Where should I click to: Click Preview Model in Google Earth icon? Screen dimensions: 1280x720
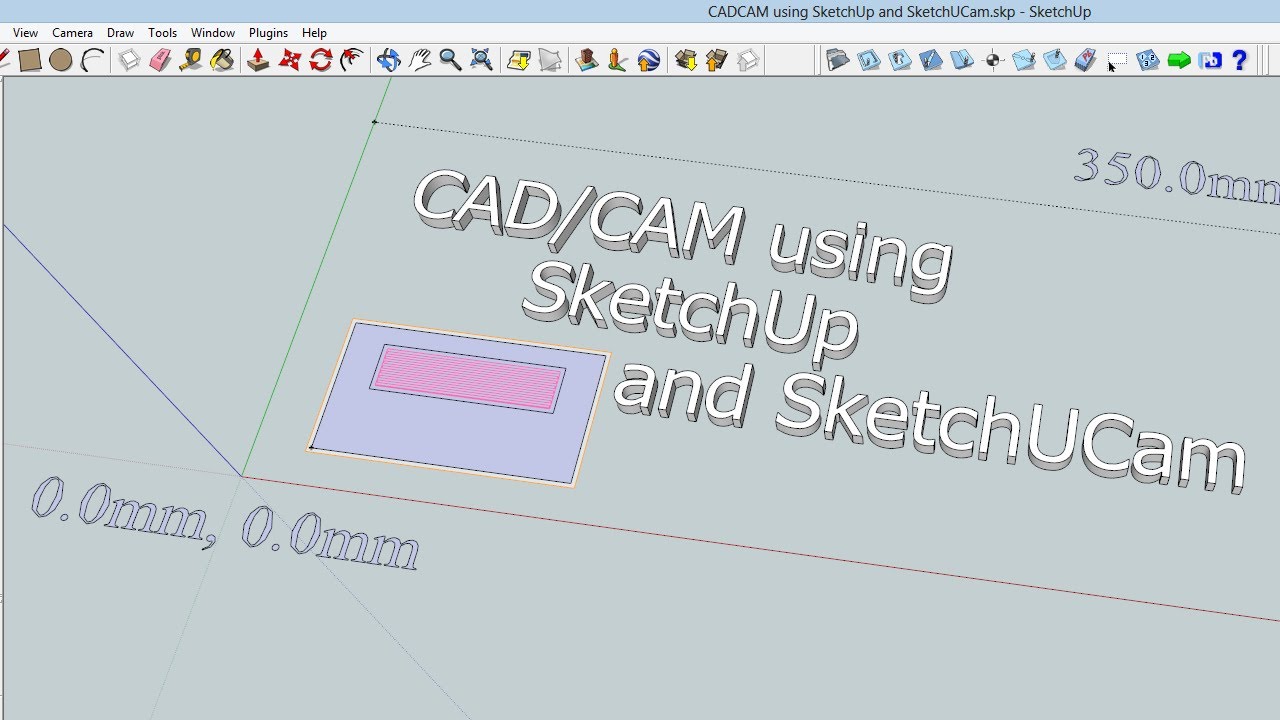click(x=648, y=60)
